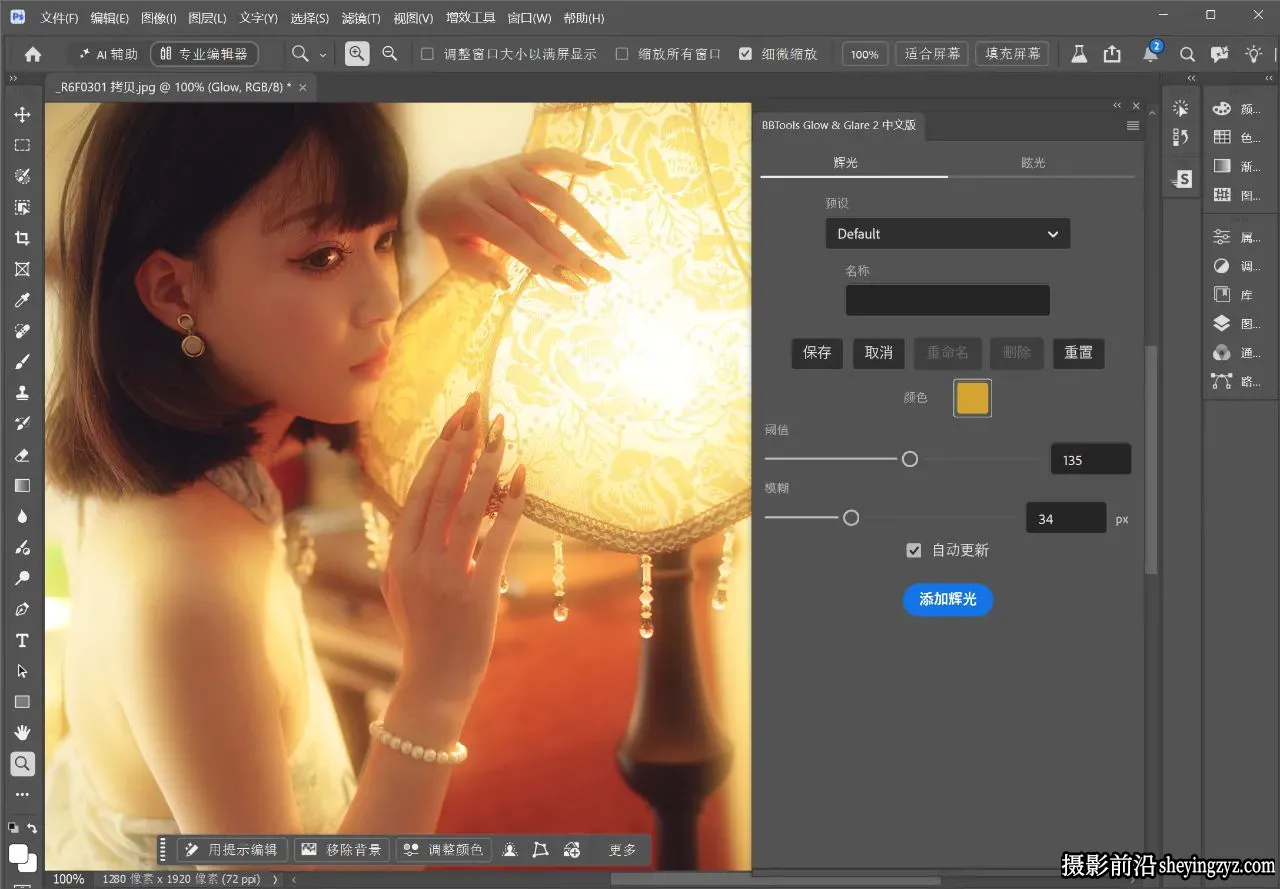The height and width of the screenshot is (889, 1280).
Task: Open the glow 颜色 swatch
Action: pyautogui.click(x=973, y=398)
